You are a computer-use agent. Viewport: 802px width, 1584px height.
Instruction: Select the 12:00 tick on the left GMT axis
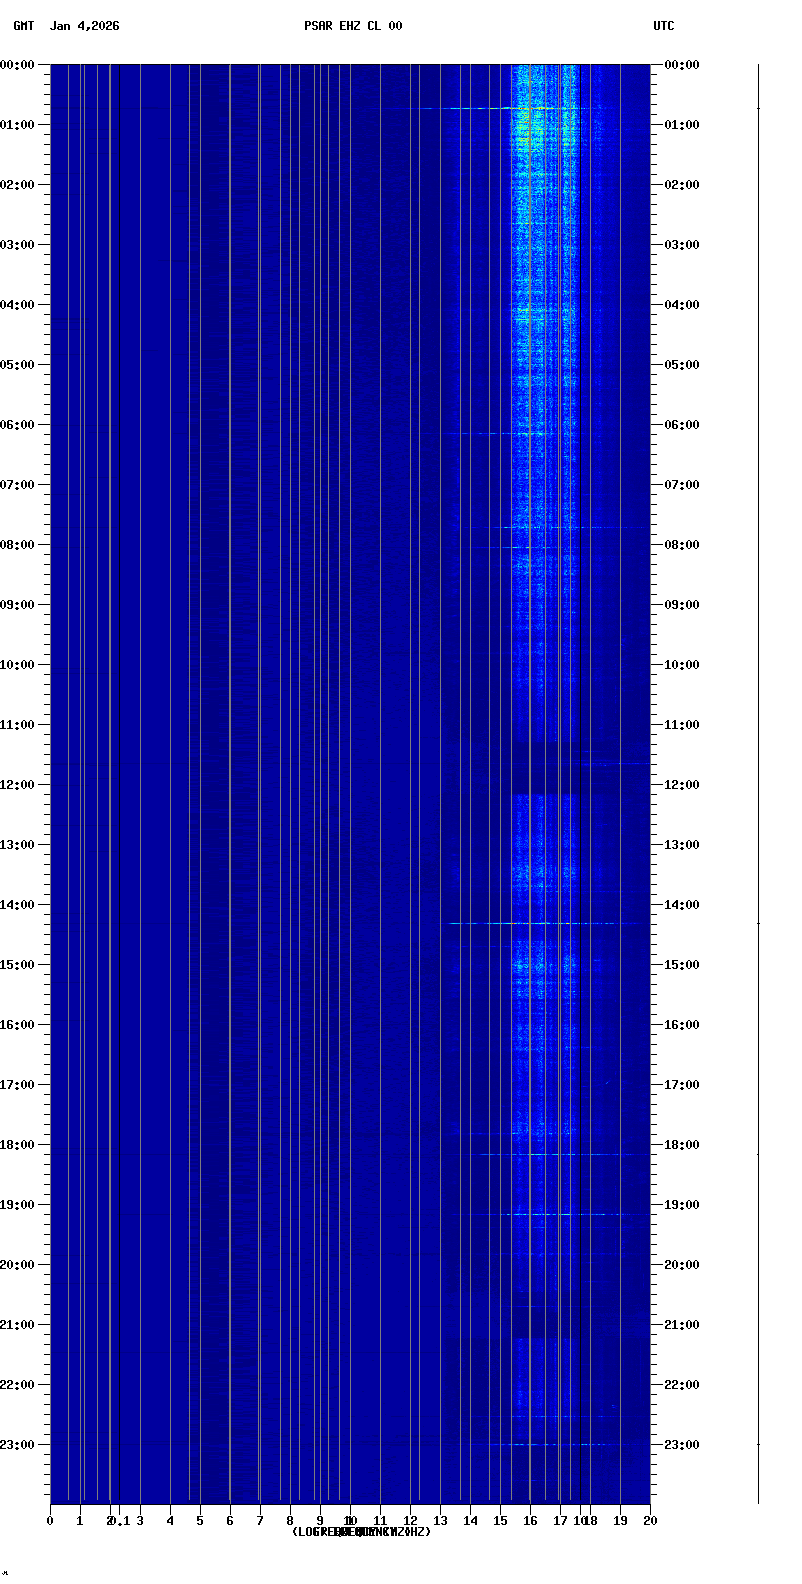click(x=20, y=785)
